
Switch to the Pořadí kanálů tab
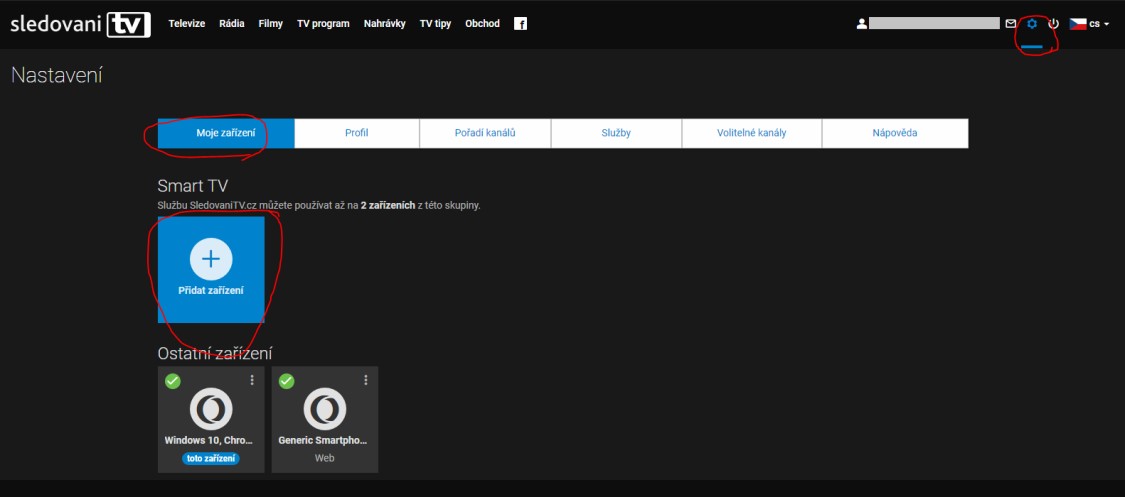click(485, 133)
